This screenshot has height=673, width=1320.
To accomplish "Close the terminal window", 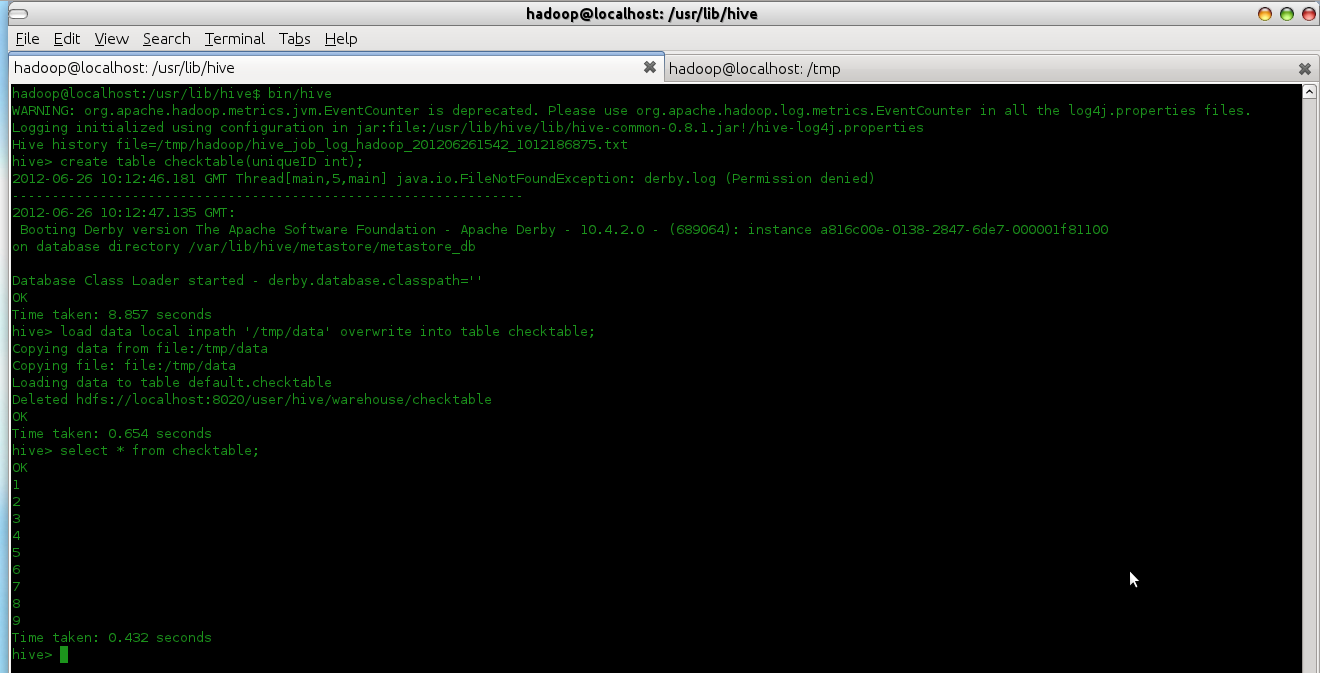I will (1307, 14).
